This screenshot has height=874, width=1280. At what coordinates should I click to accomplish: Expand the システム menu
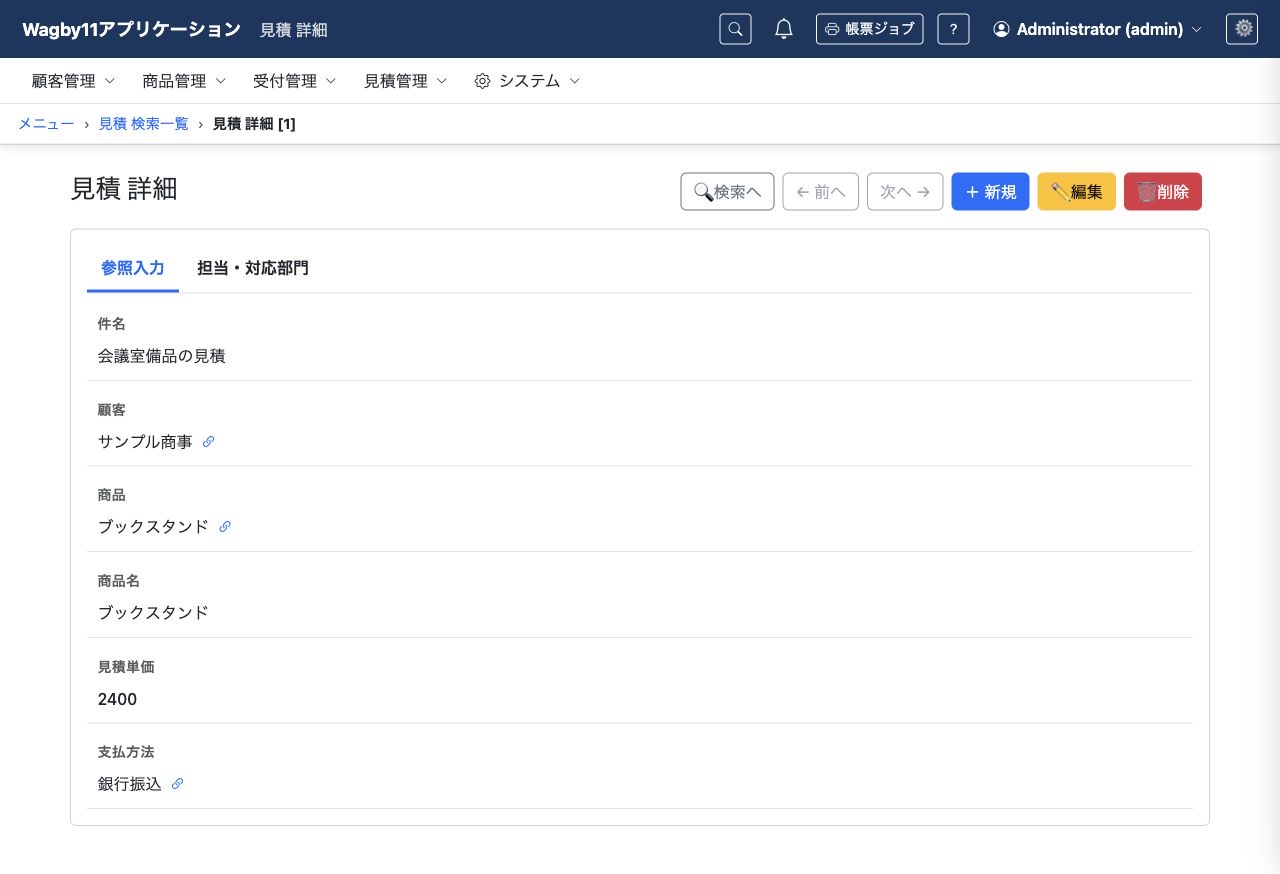pos(527,81)
